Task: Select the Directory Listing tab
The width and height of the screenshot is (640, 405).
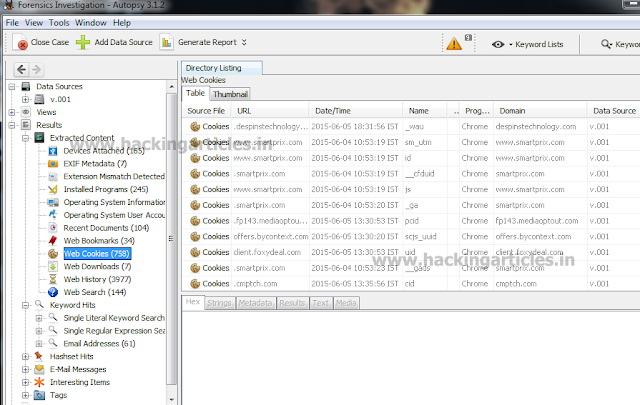Action: coord(222,68)
